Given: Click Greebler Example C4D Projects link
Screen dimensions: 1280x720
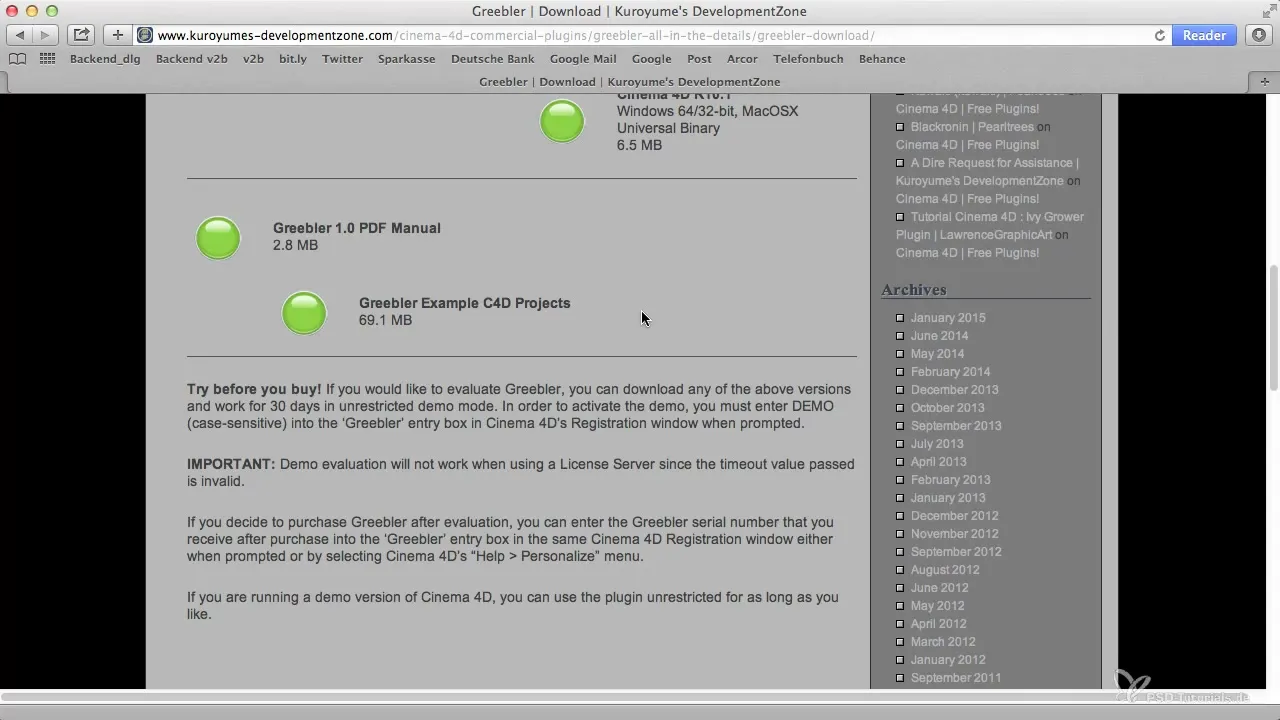Looking at the screenshot, I should (x=464, y=303).
